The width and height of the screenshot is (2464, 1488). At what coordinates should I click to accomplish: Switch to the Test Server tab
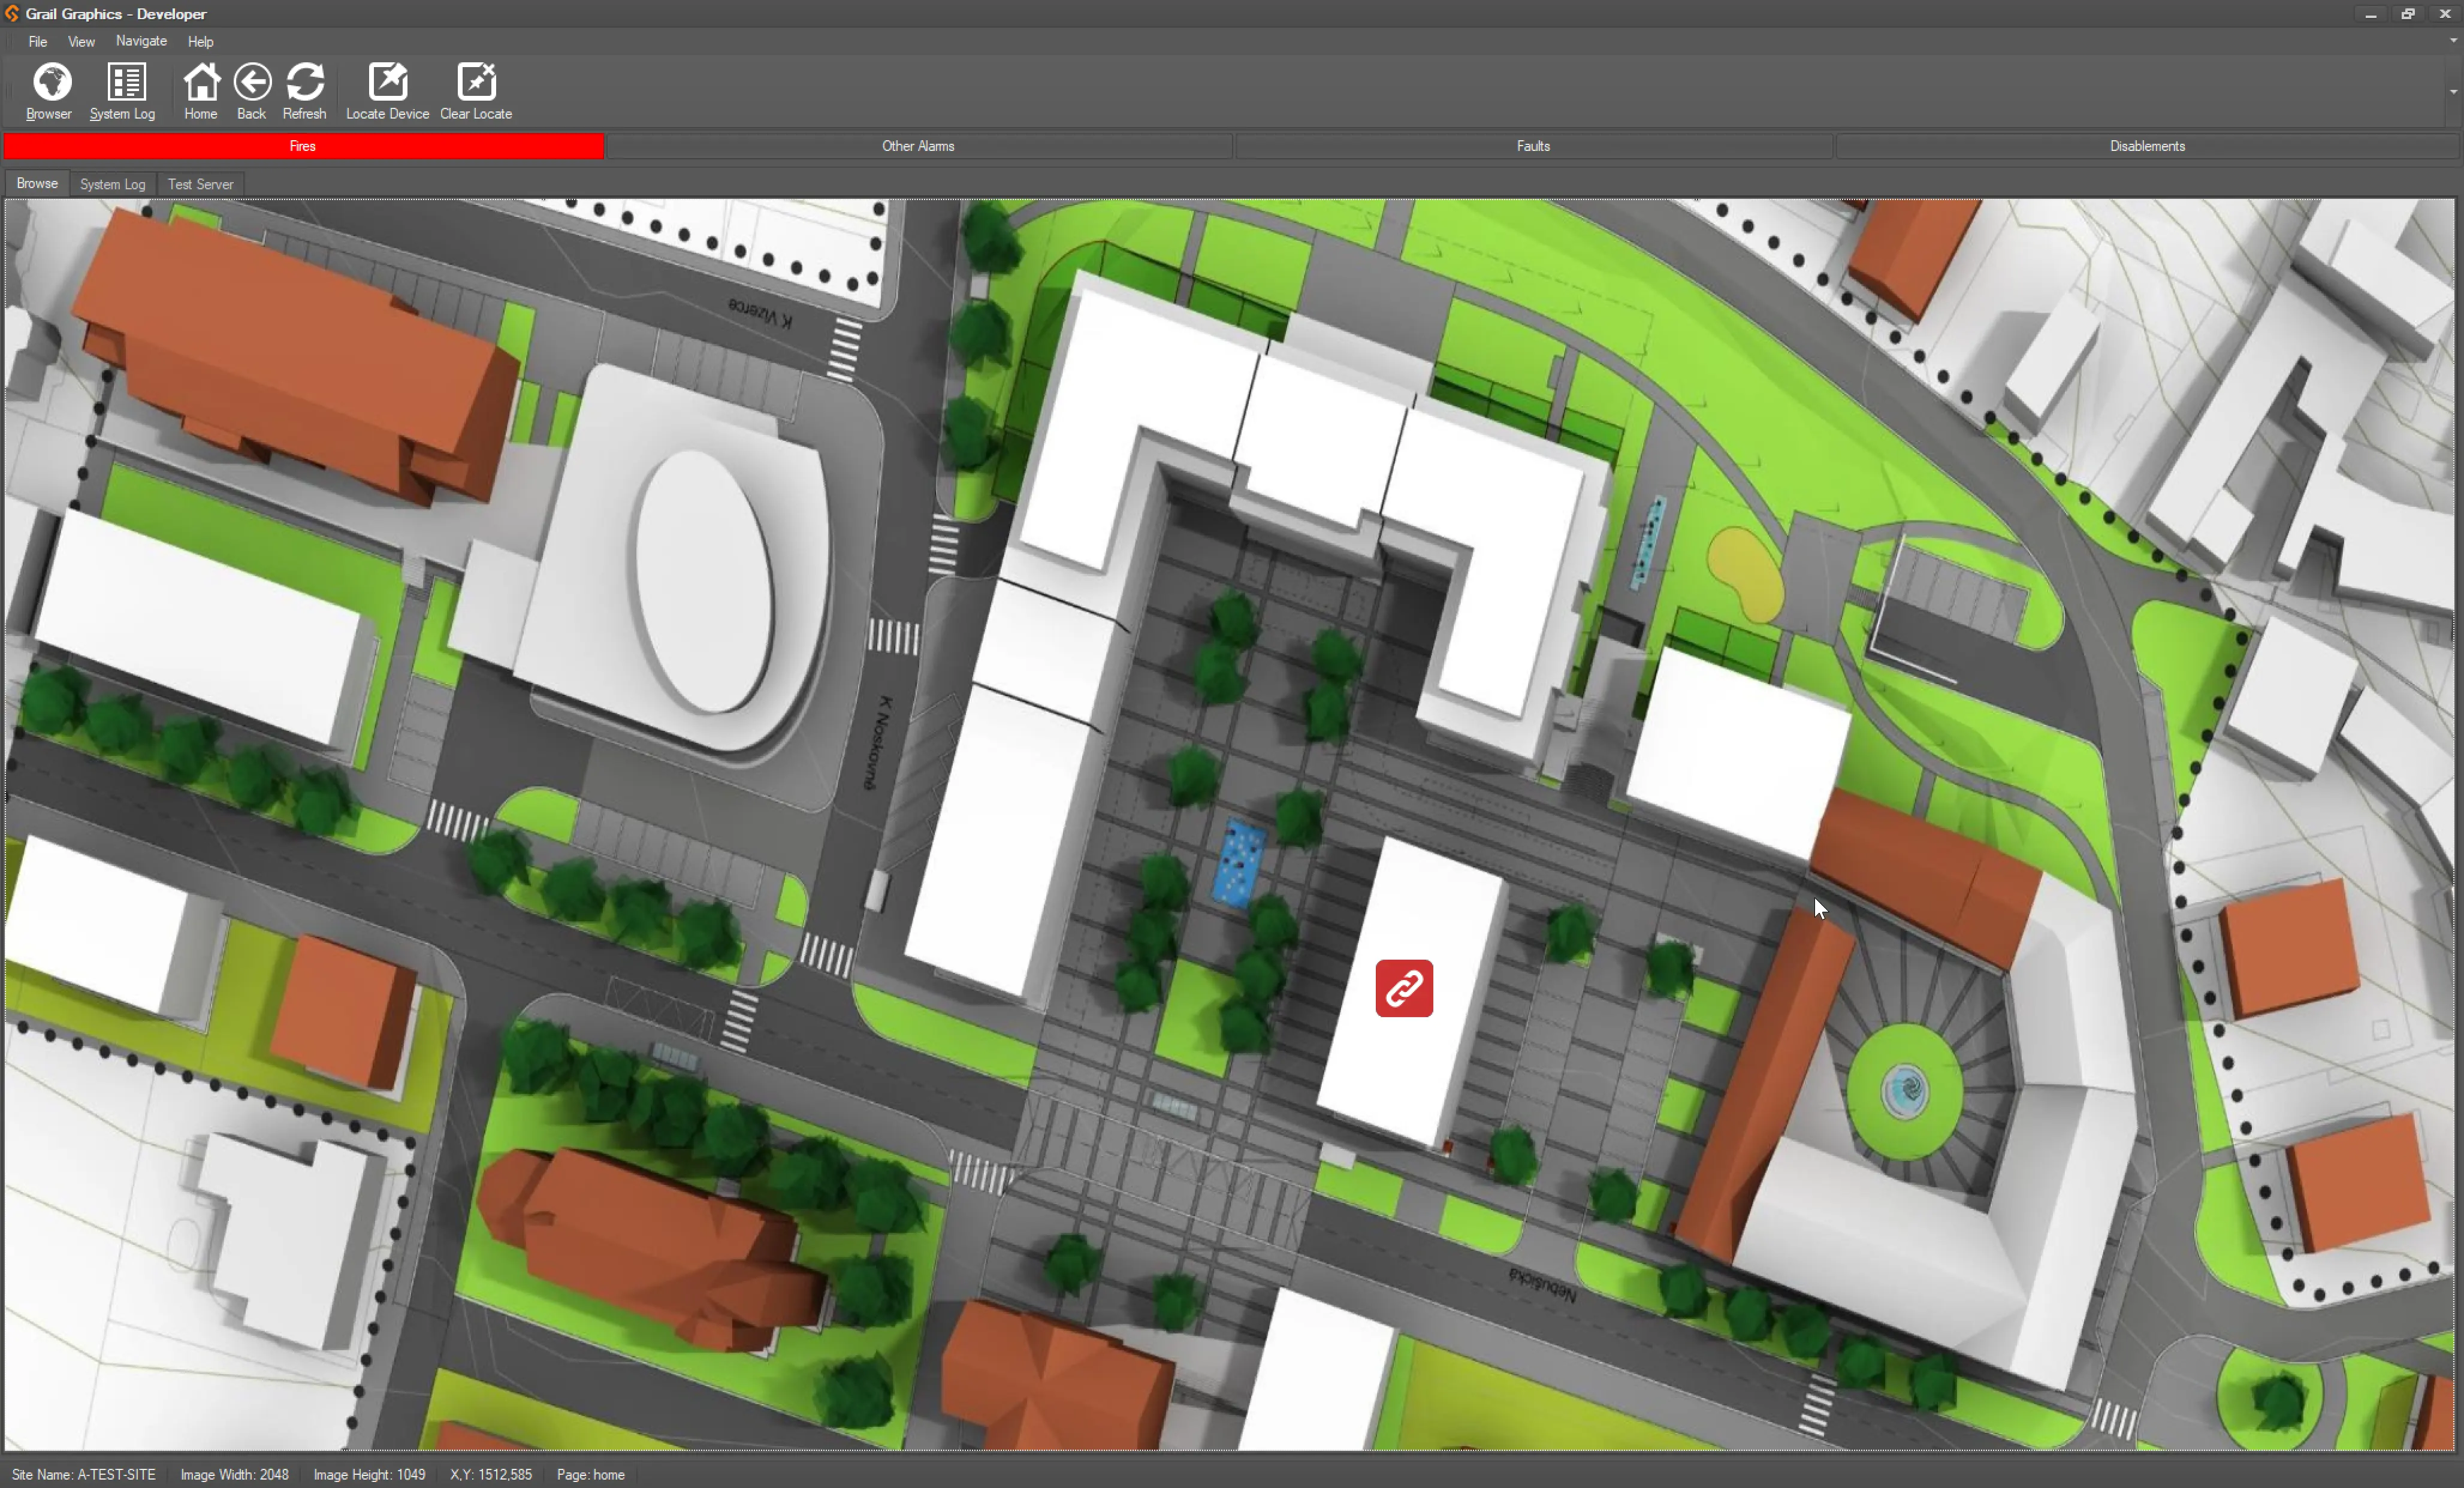click(200, 185)
